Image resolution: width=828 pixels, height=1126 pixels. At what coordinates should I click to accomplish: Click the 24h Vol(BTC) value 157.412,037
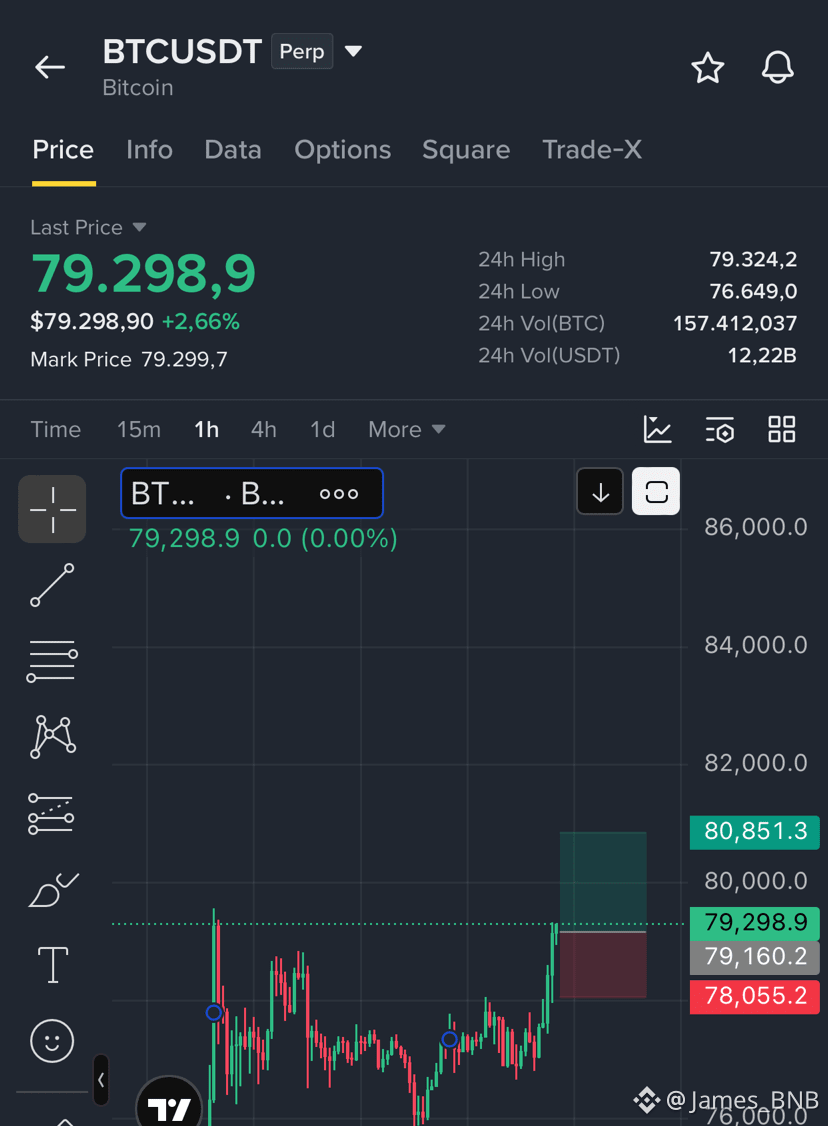point(735,324)
